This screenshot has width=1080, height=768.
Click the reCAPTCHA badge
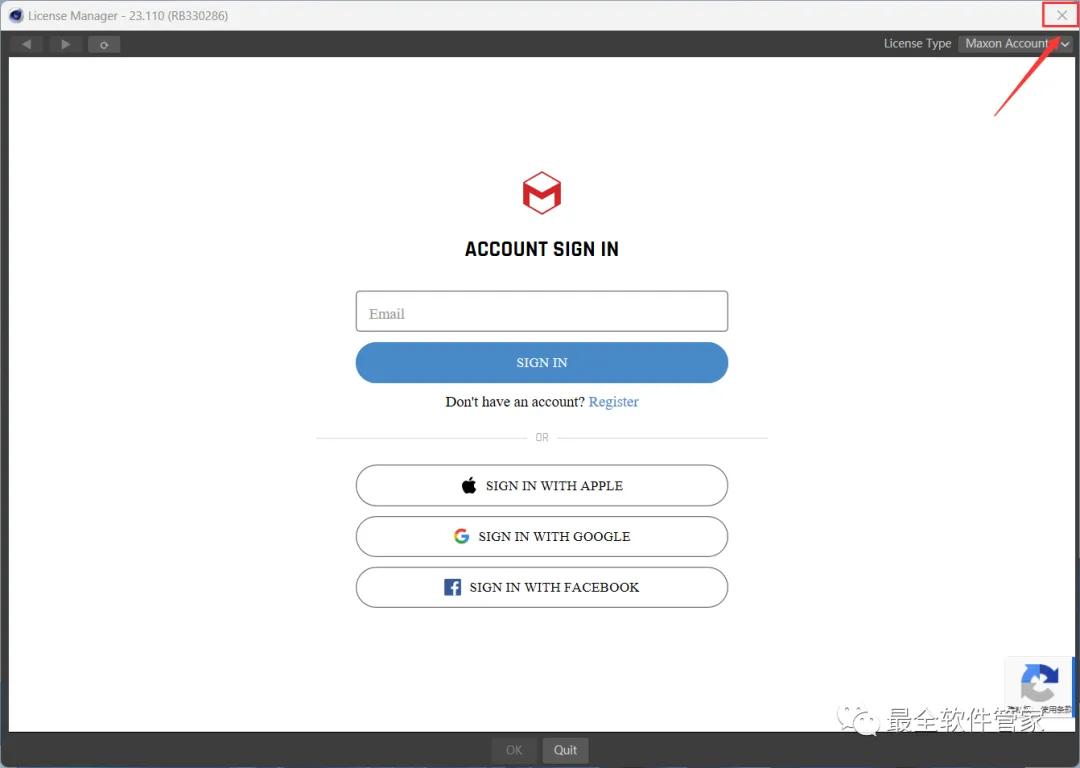point(1039,686)
